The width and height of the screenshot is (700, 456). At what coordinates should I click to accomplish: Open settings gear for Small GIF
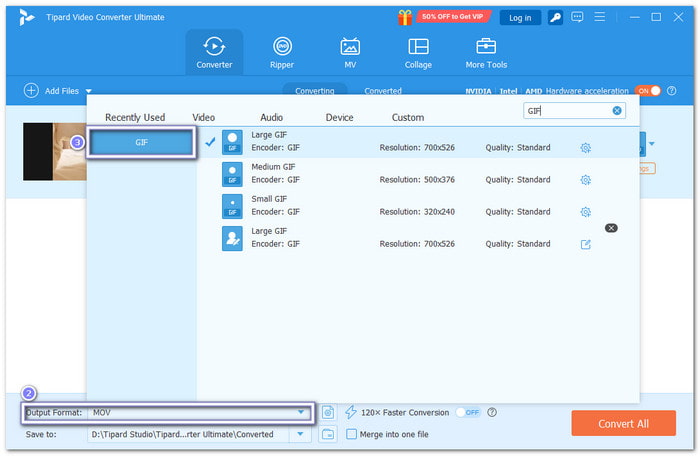click(x=586, y=212)
